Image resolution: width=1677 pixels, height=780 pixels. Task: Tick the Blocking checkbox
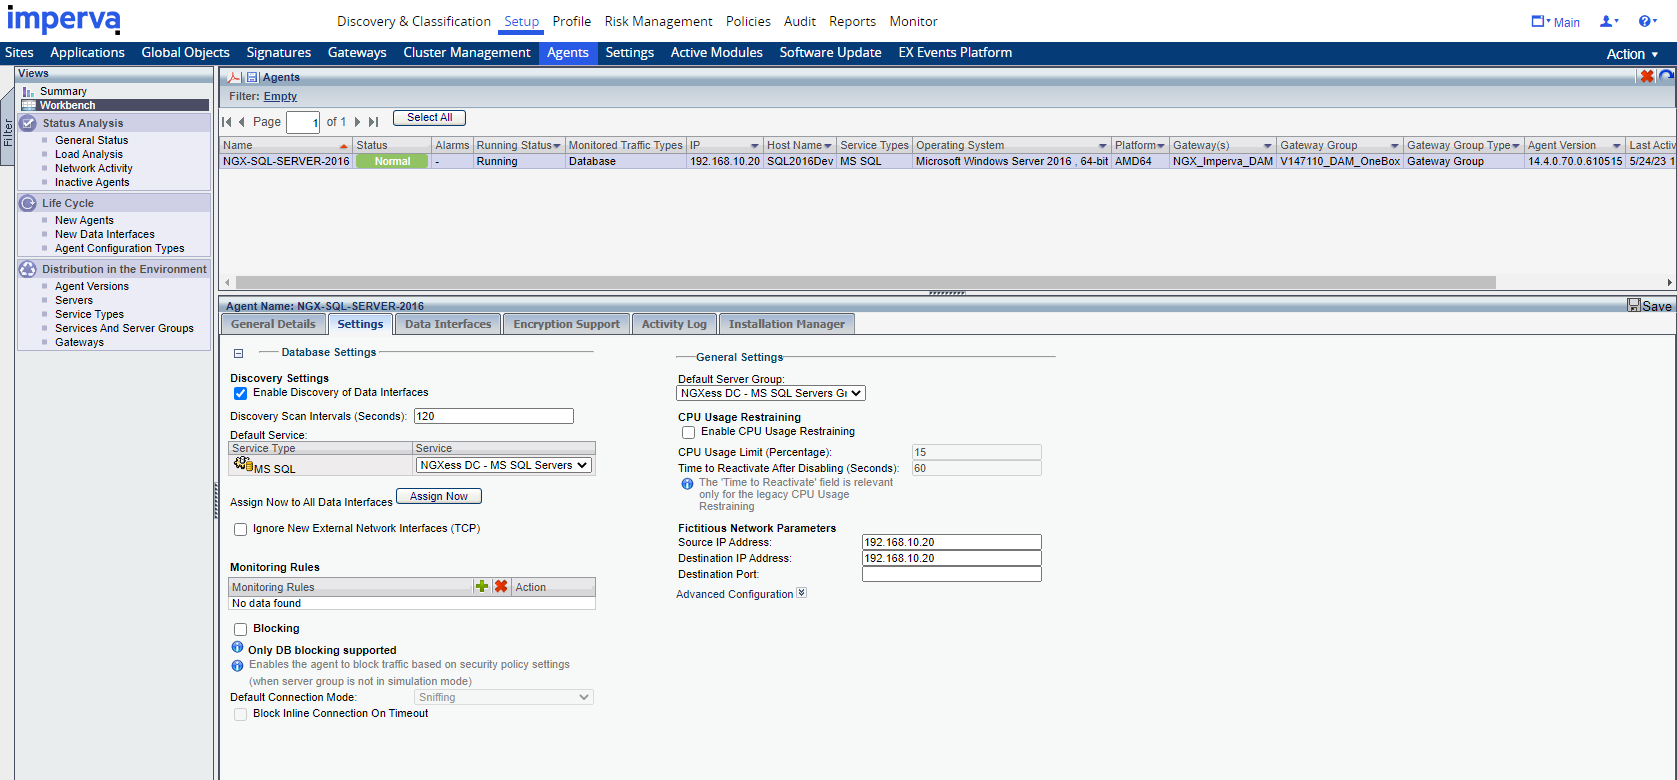(x=240, y=629)
